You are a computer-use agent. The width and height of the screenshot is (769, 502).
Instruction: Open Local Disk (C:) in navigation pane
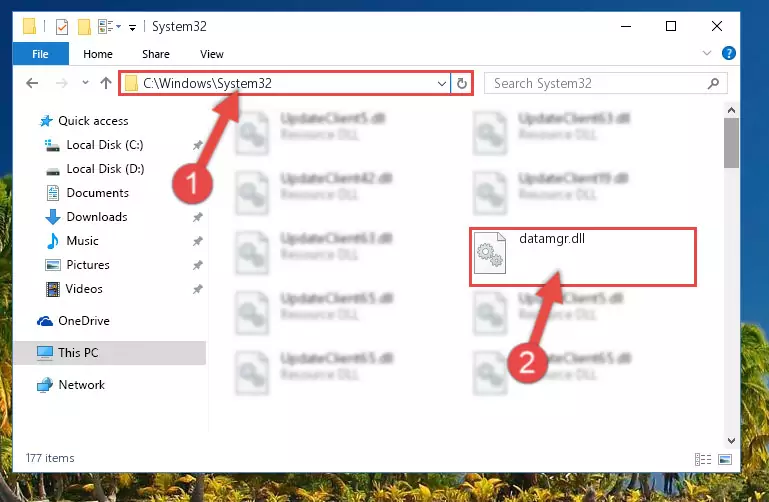(105, 145)
